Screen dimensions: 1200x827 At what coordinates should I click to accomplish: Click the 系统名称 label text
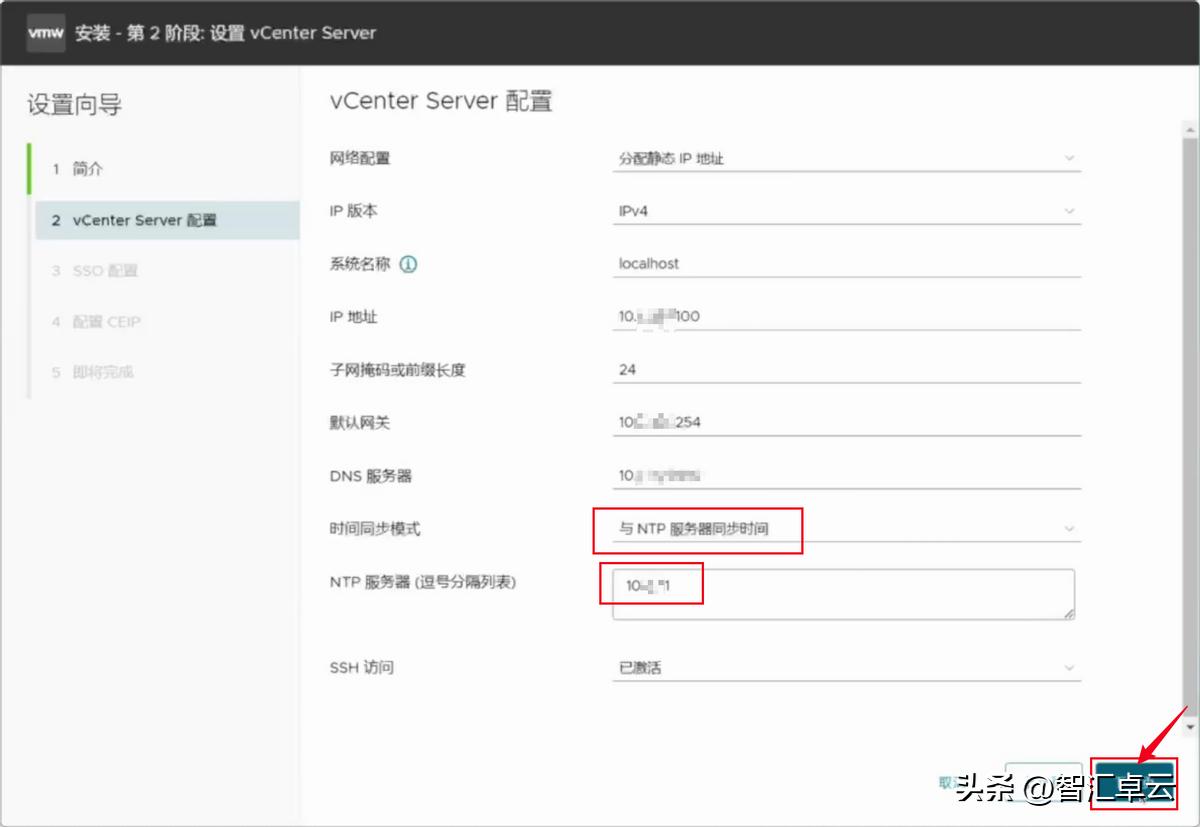tap(360, 264)
